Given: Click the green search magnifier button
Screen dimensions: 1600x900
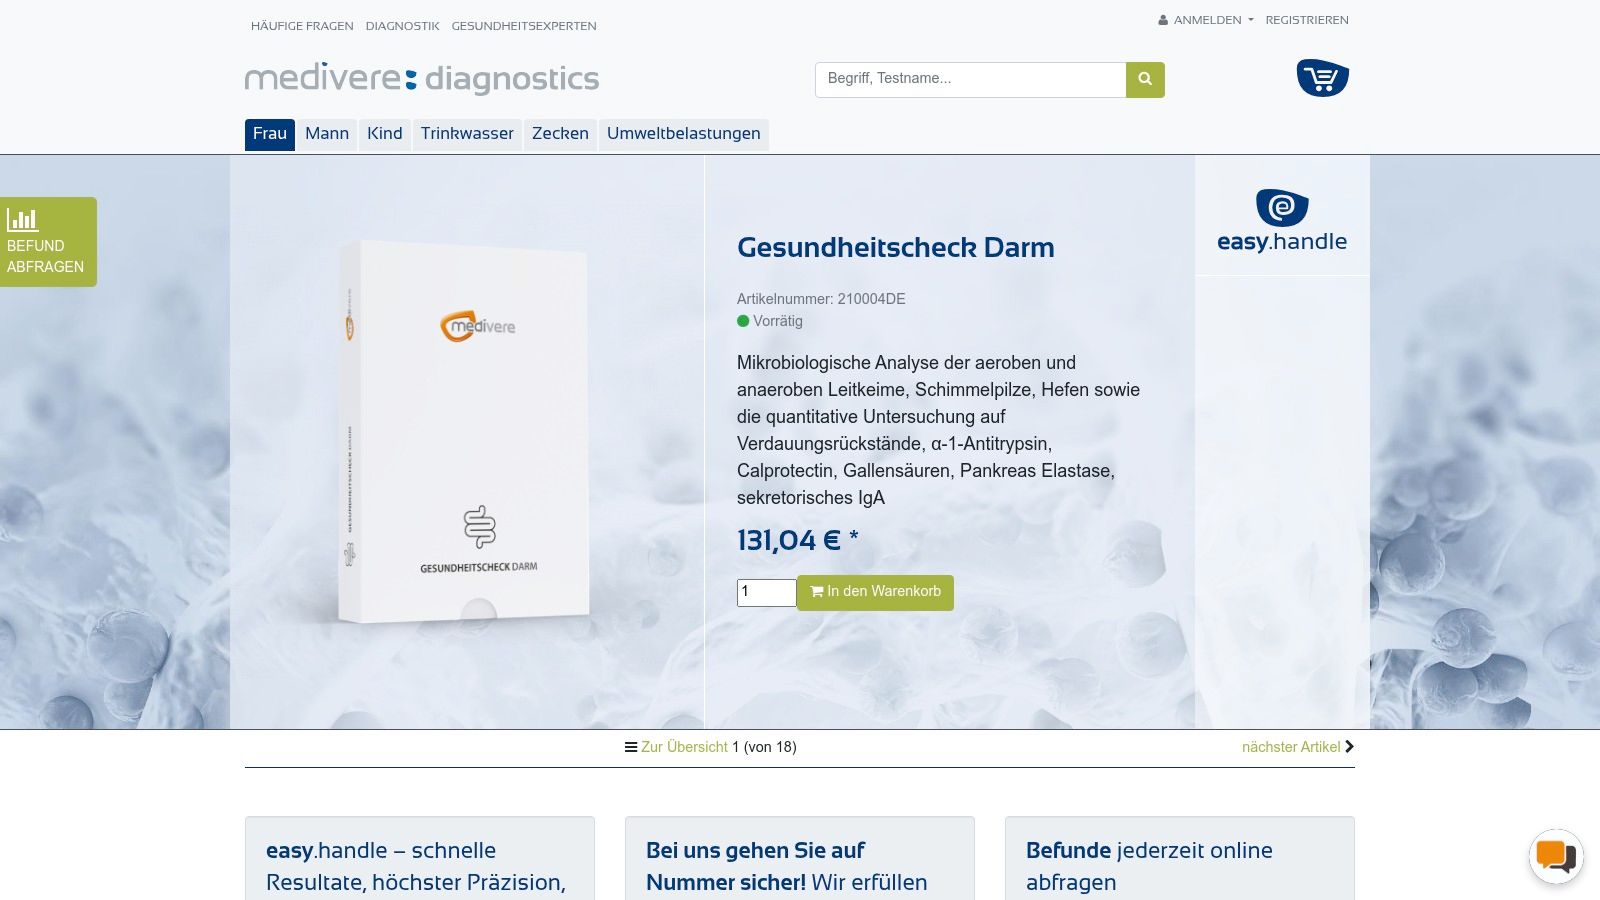Looking at the screenshot, I should 1145,80.
